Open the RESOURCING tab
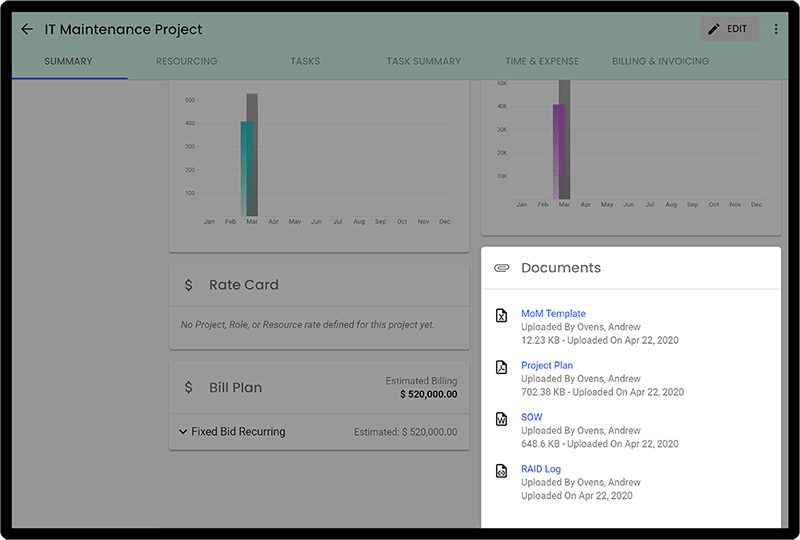The height and width of the screenshot is (540, 800). (187, 61)
